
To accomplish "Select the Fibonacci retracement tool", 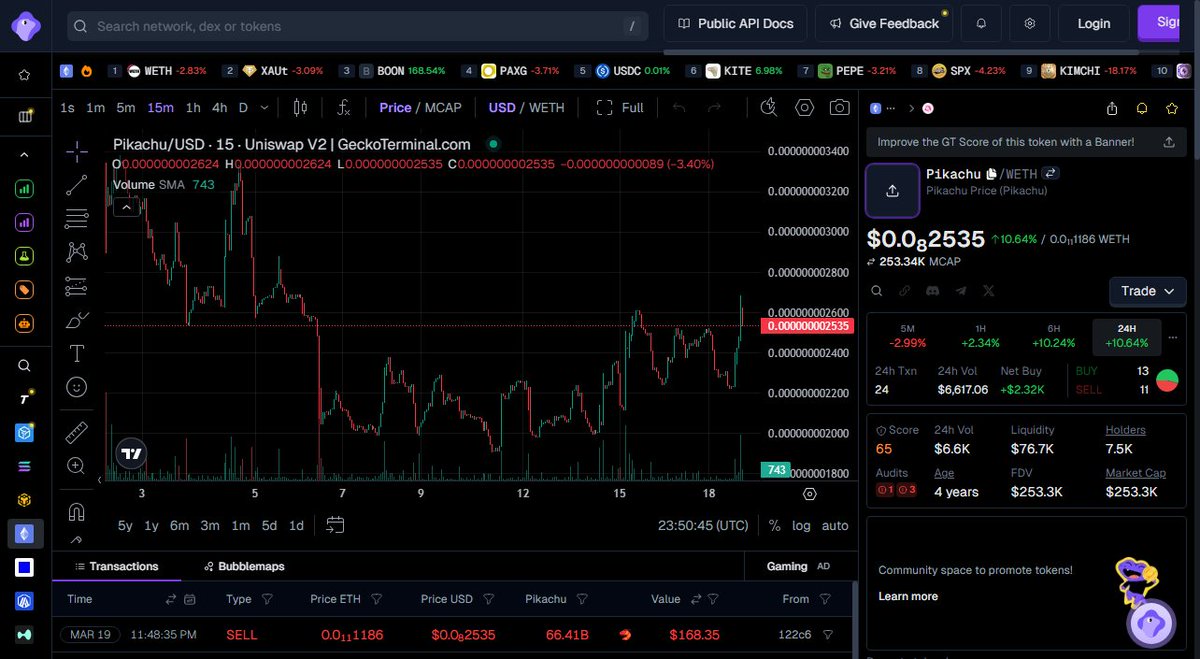I will (77, 218).
